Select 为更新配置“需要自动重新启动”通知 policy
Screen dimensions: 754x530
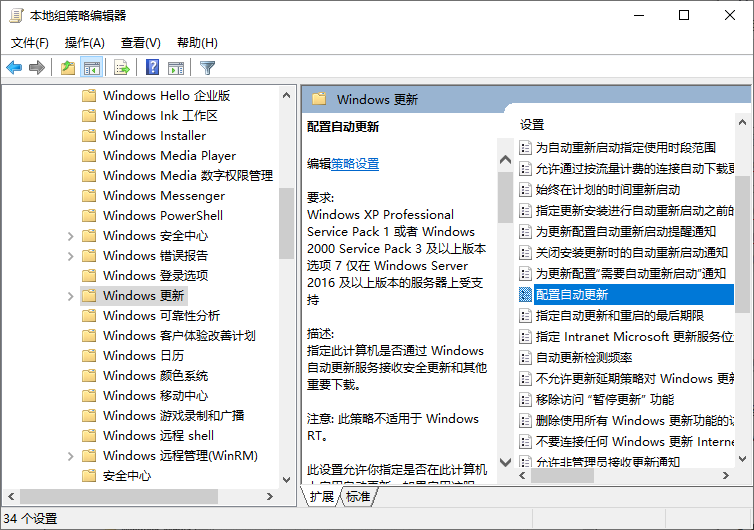click(x=630, y=274)
